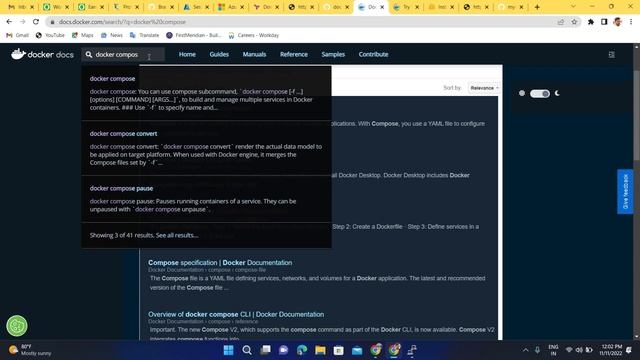Screen dimensions: 640x360
Task: Click the green floating widget icon at bottom left
Action: pyautogui.click(x=17, y=326)
